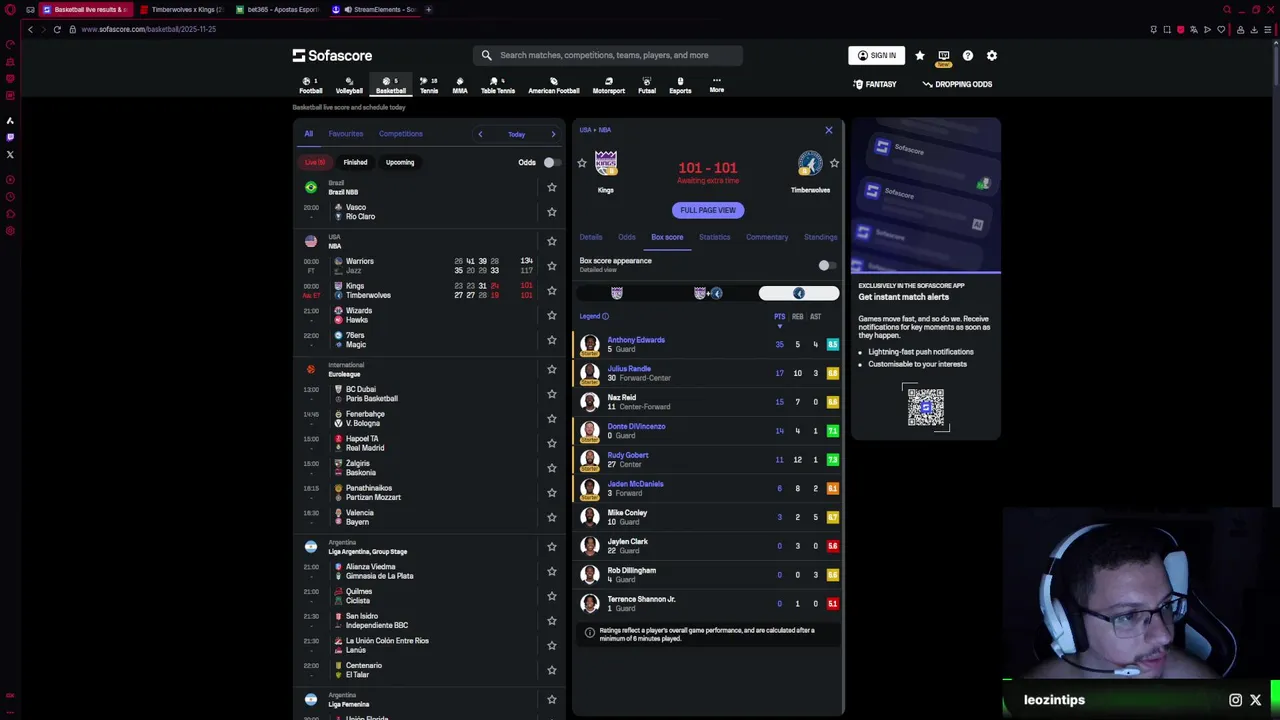This screenshot has width=1280, height=720.
Task: Click the search matches input field
Action: [608, 56]
